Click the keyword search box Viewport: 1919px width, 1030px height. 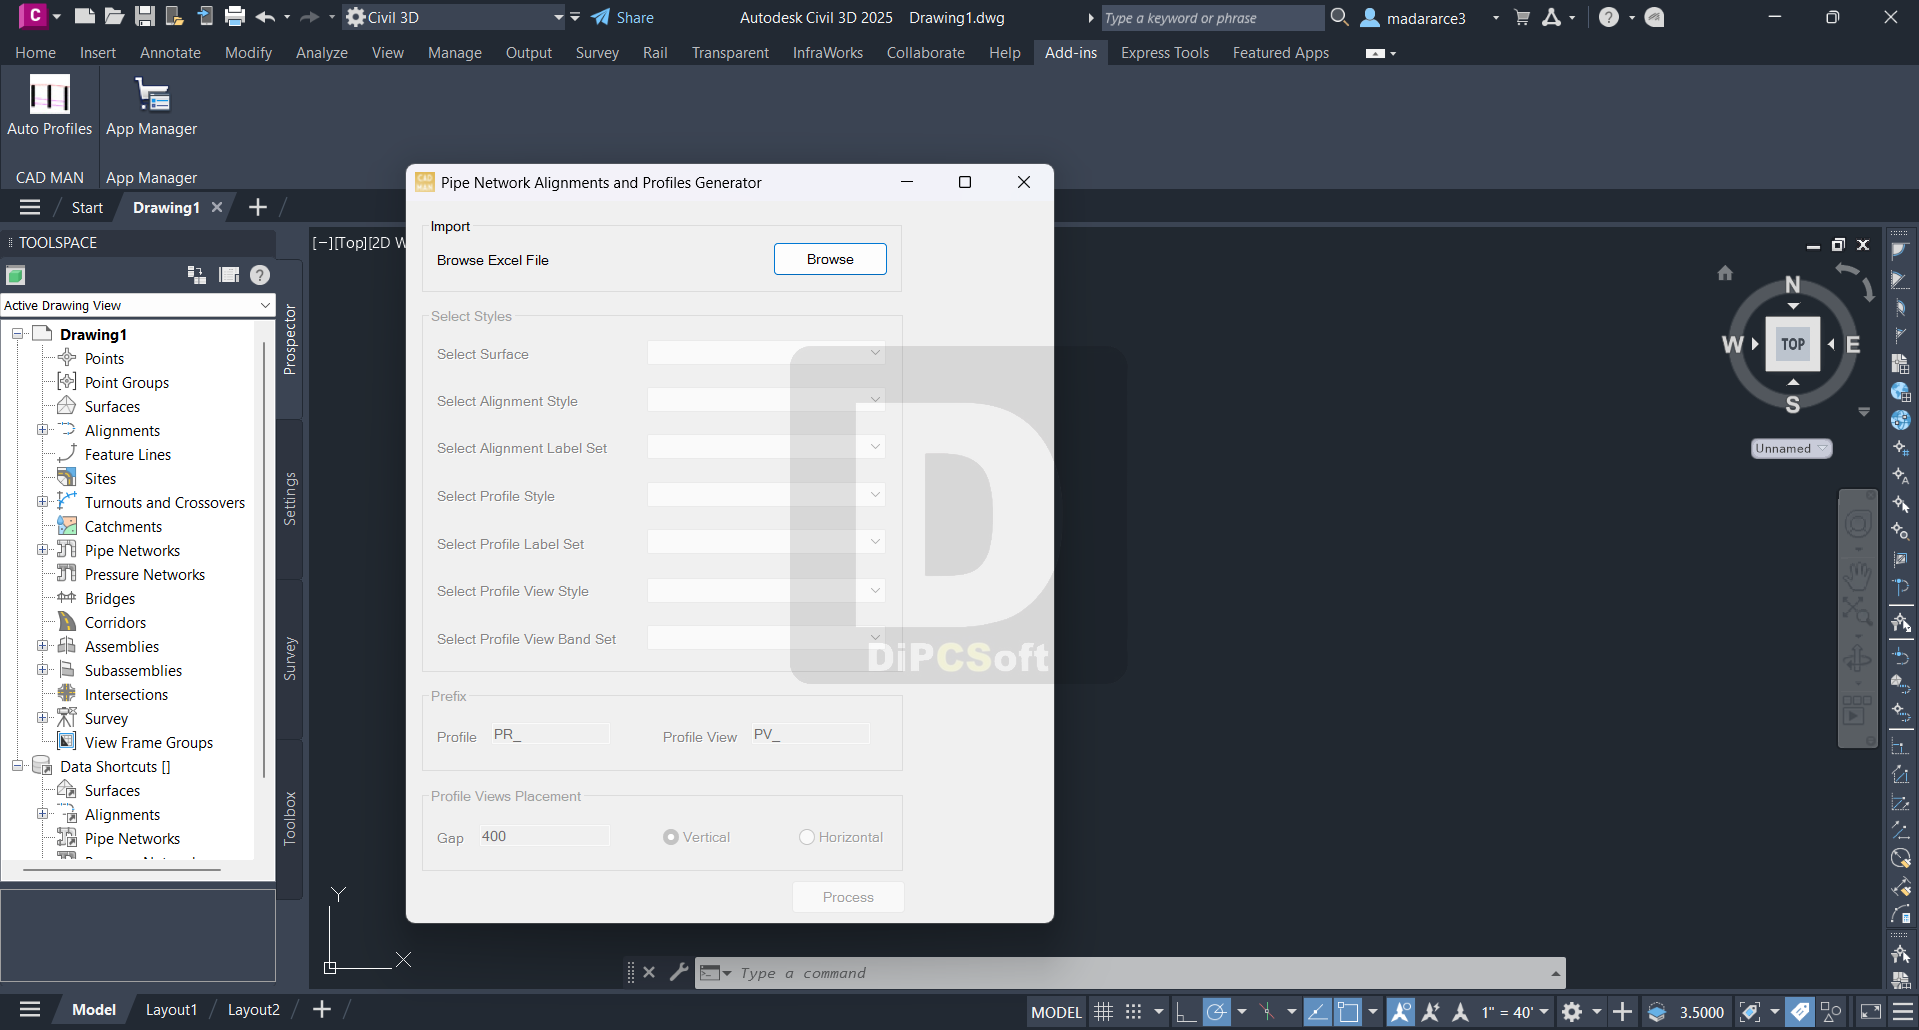pos(1211,18)
